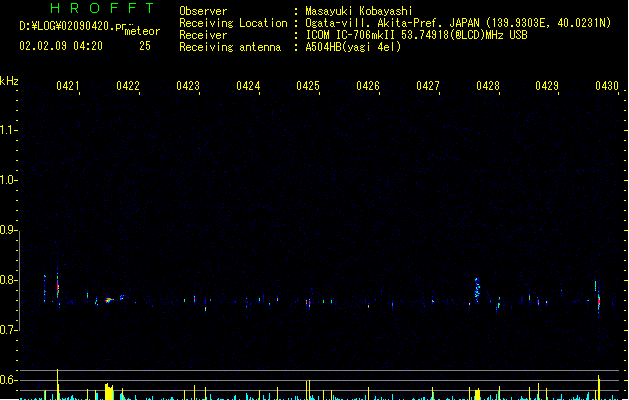Screen dimensions: 629x400
Task: Click the A504HB(yagi 4el) antenna text
Action: 353,47
